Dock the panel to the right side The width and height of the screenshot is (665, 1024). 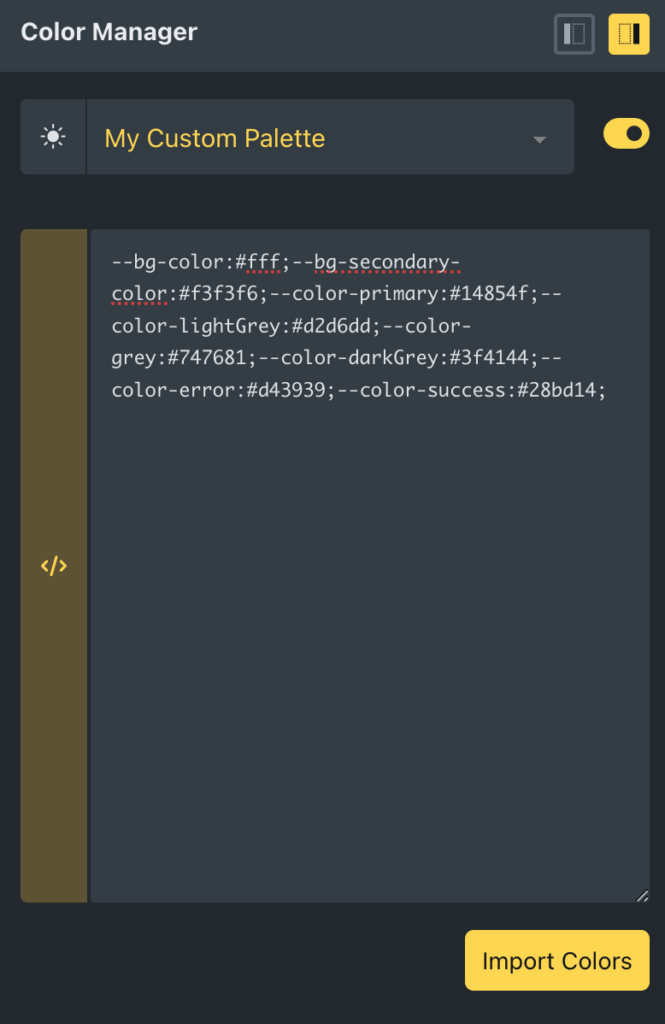pos(628,34)
